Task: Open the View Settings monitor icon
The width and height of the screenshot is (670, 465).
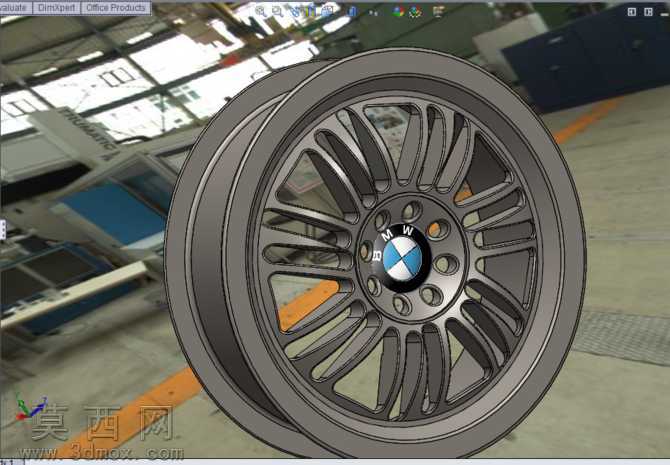Action: coord(438,12)
